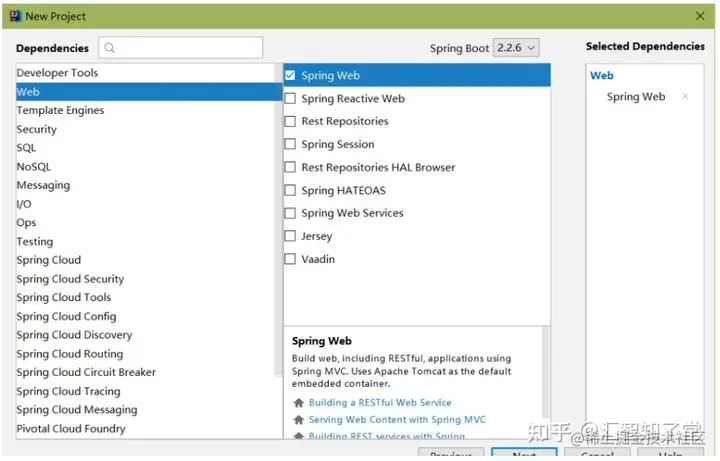Click the Web group heading in Selected Dependencies
This screenshot has width=720, height=461.
(602, 75)
